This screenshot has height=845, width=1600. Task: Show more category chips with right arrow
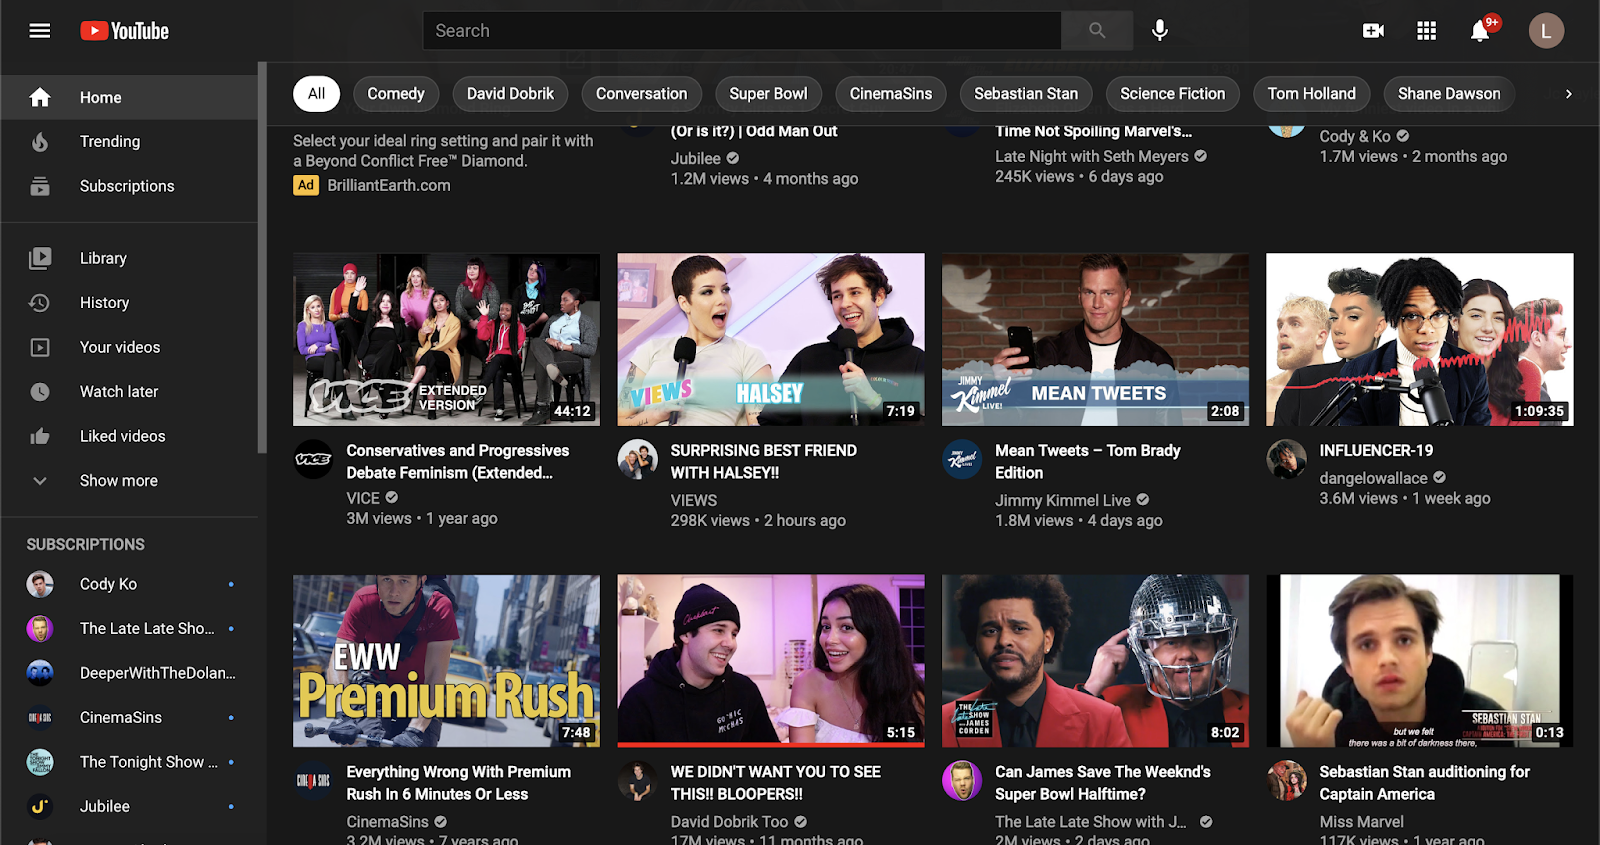tap(1568, 94)
